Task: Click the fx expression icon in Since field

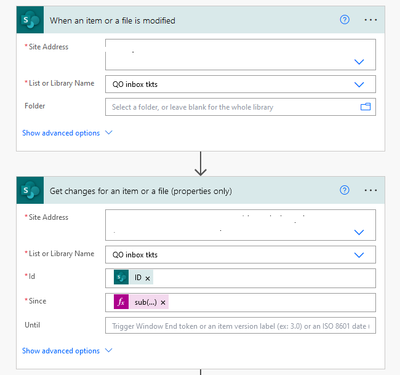Action: coord(121,302)
